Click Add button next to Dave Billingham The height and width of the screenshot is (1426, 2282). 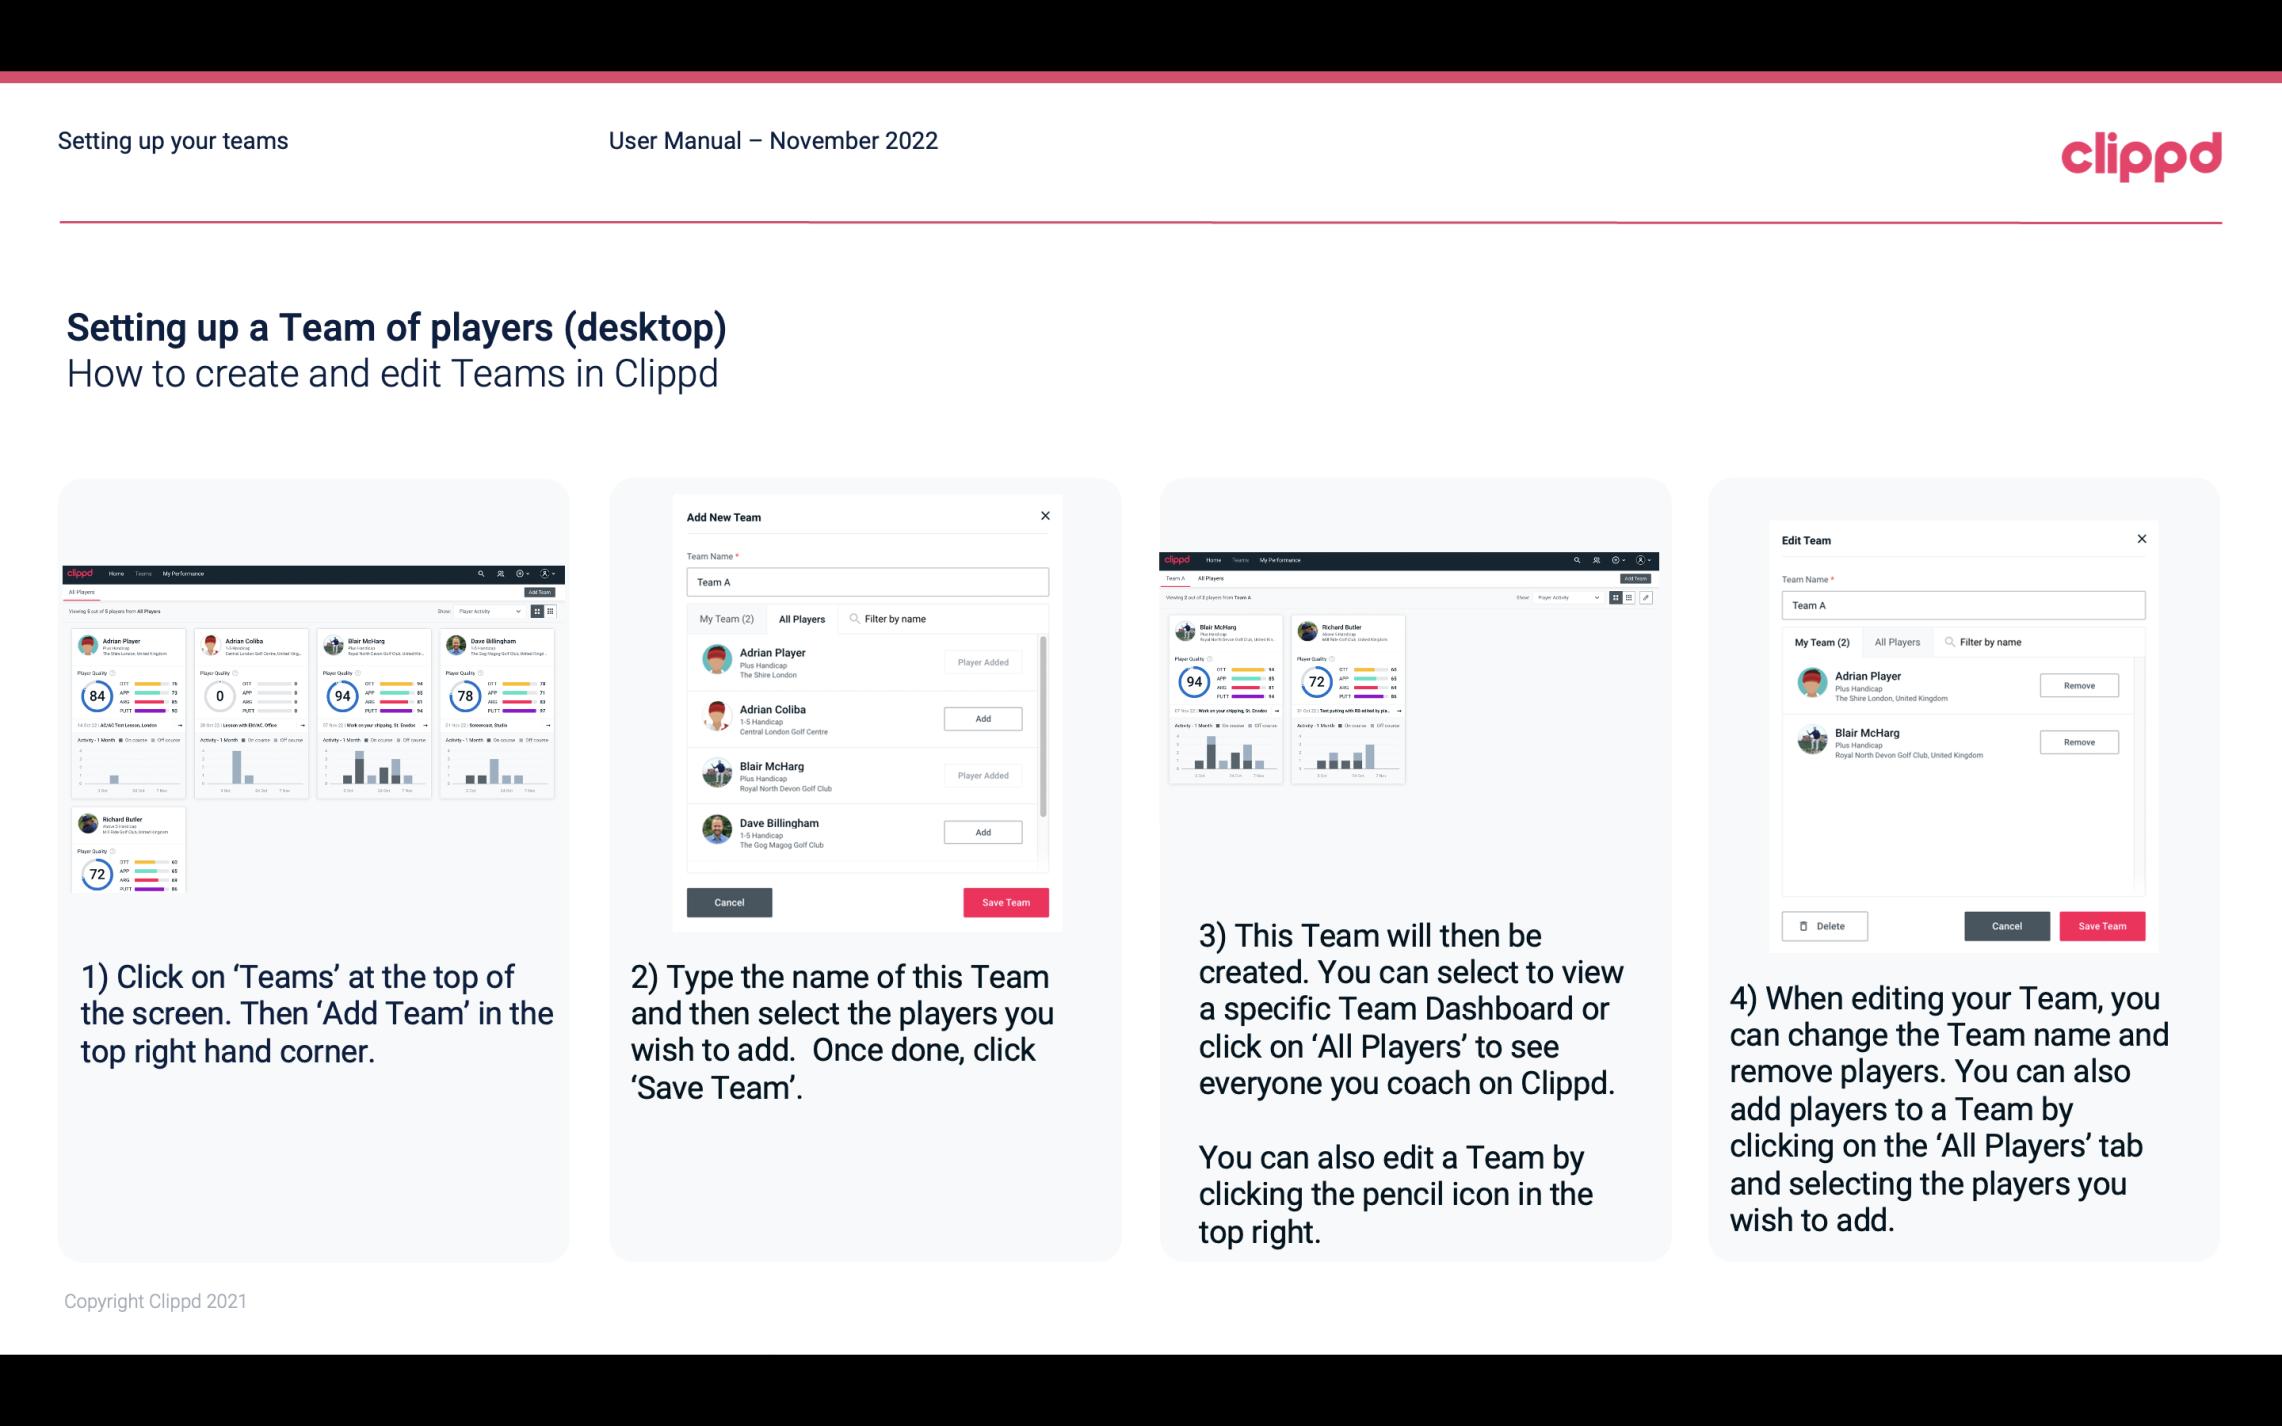tap(981, 833)
